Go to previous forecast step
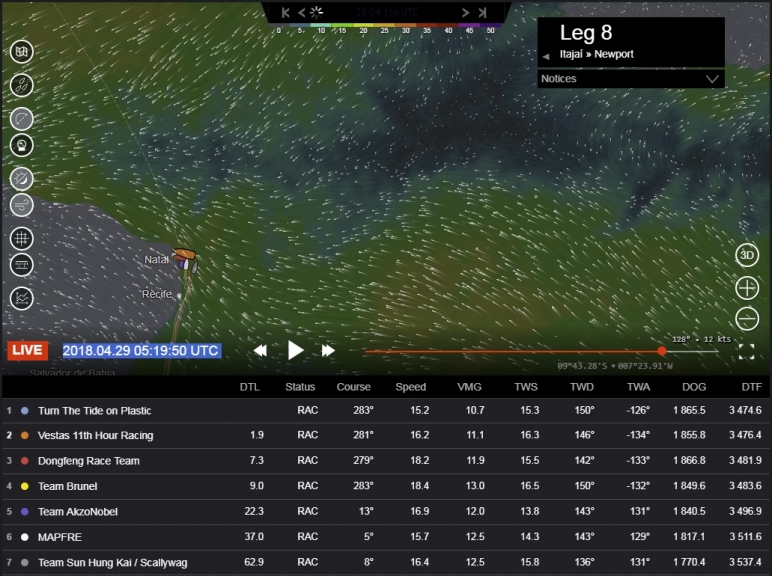772x576 pixels. pyautogui.click(x=301, y=13)
